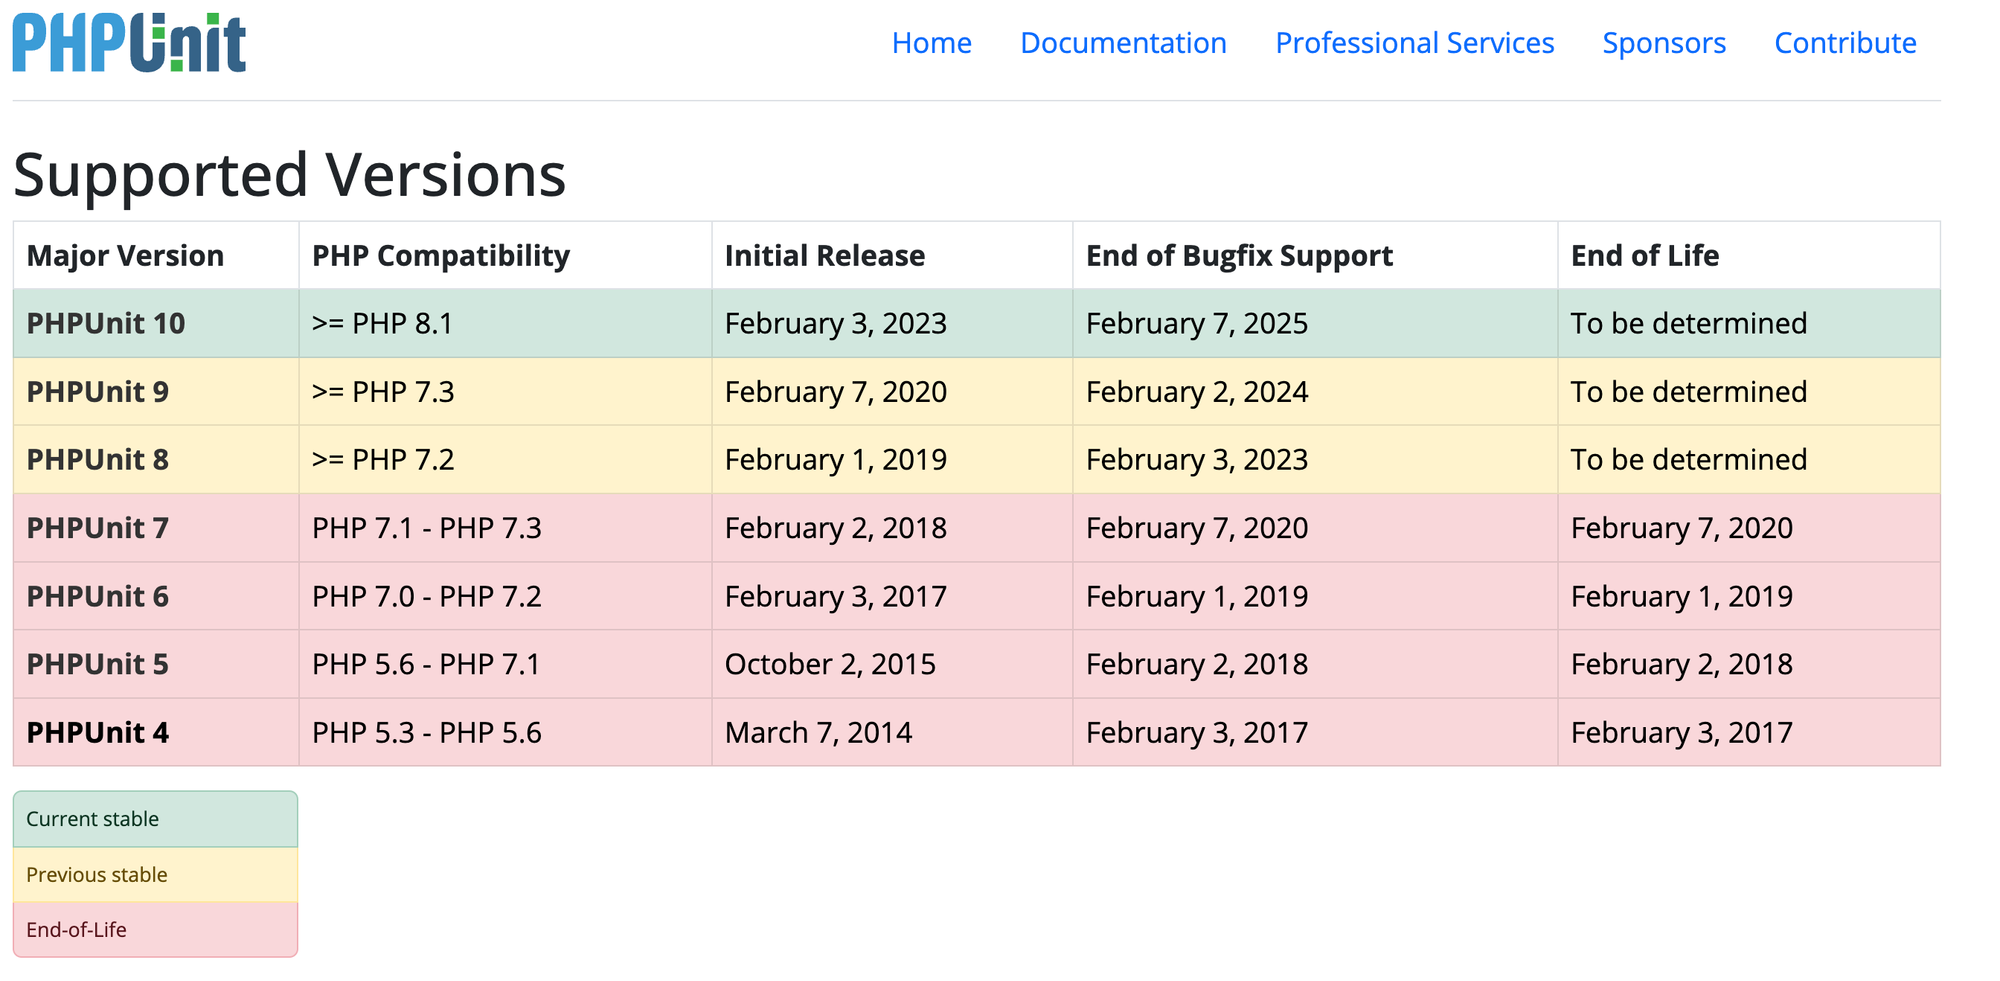
Task: Click the PHPUnit logo
Action: [129, 44]
